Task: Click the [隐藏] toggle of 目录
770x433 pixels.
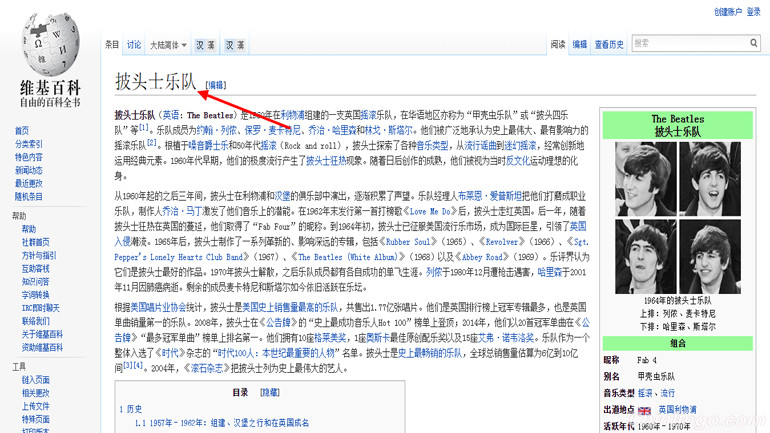Action: [270, 392]
